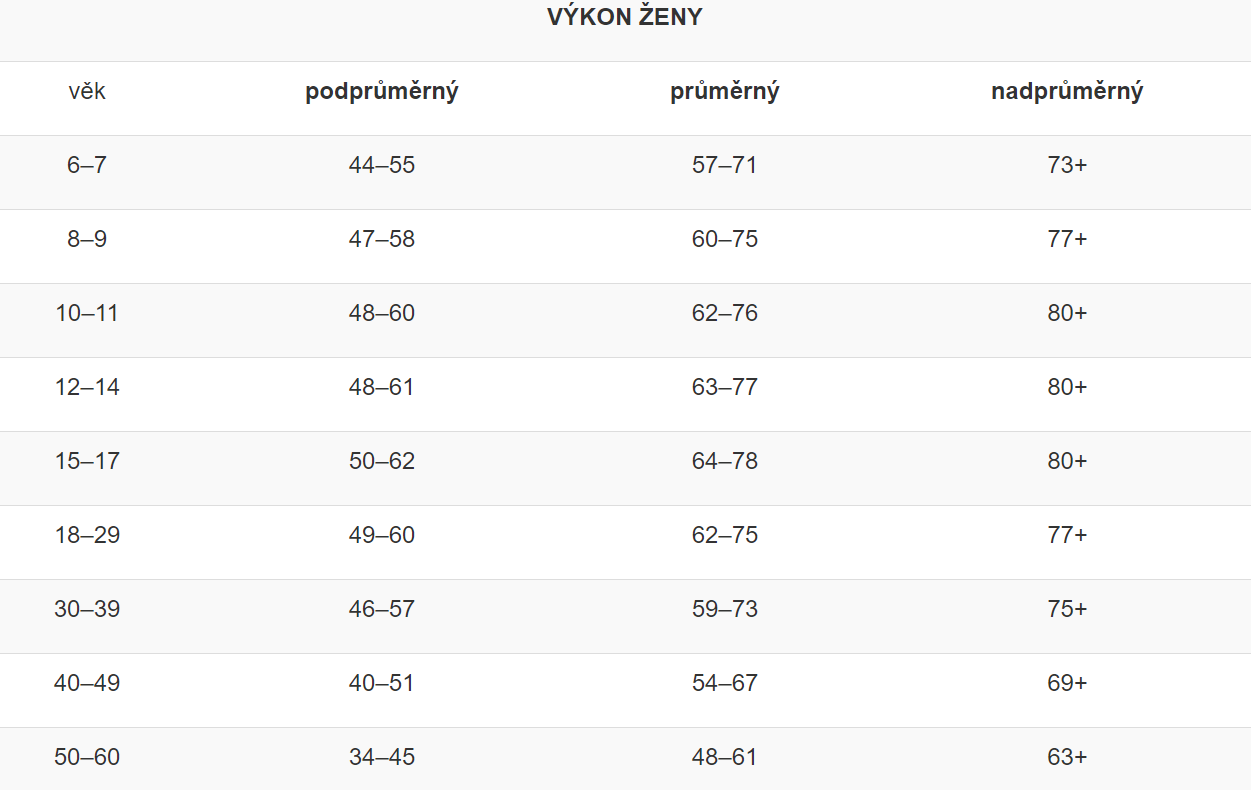Select the 48–61 average value
Viewport: 1251px width, 790px height.
point(725,757)
